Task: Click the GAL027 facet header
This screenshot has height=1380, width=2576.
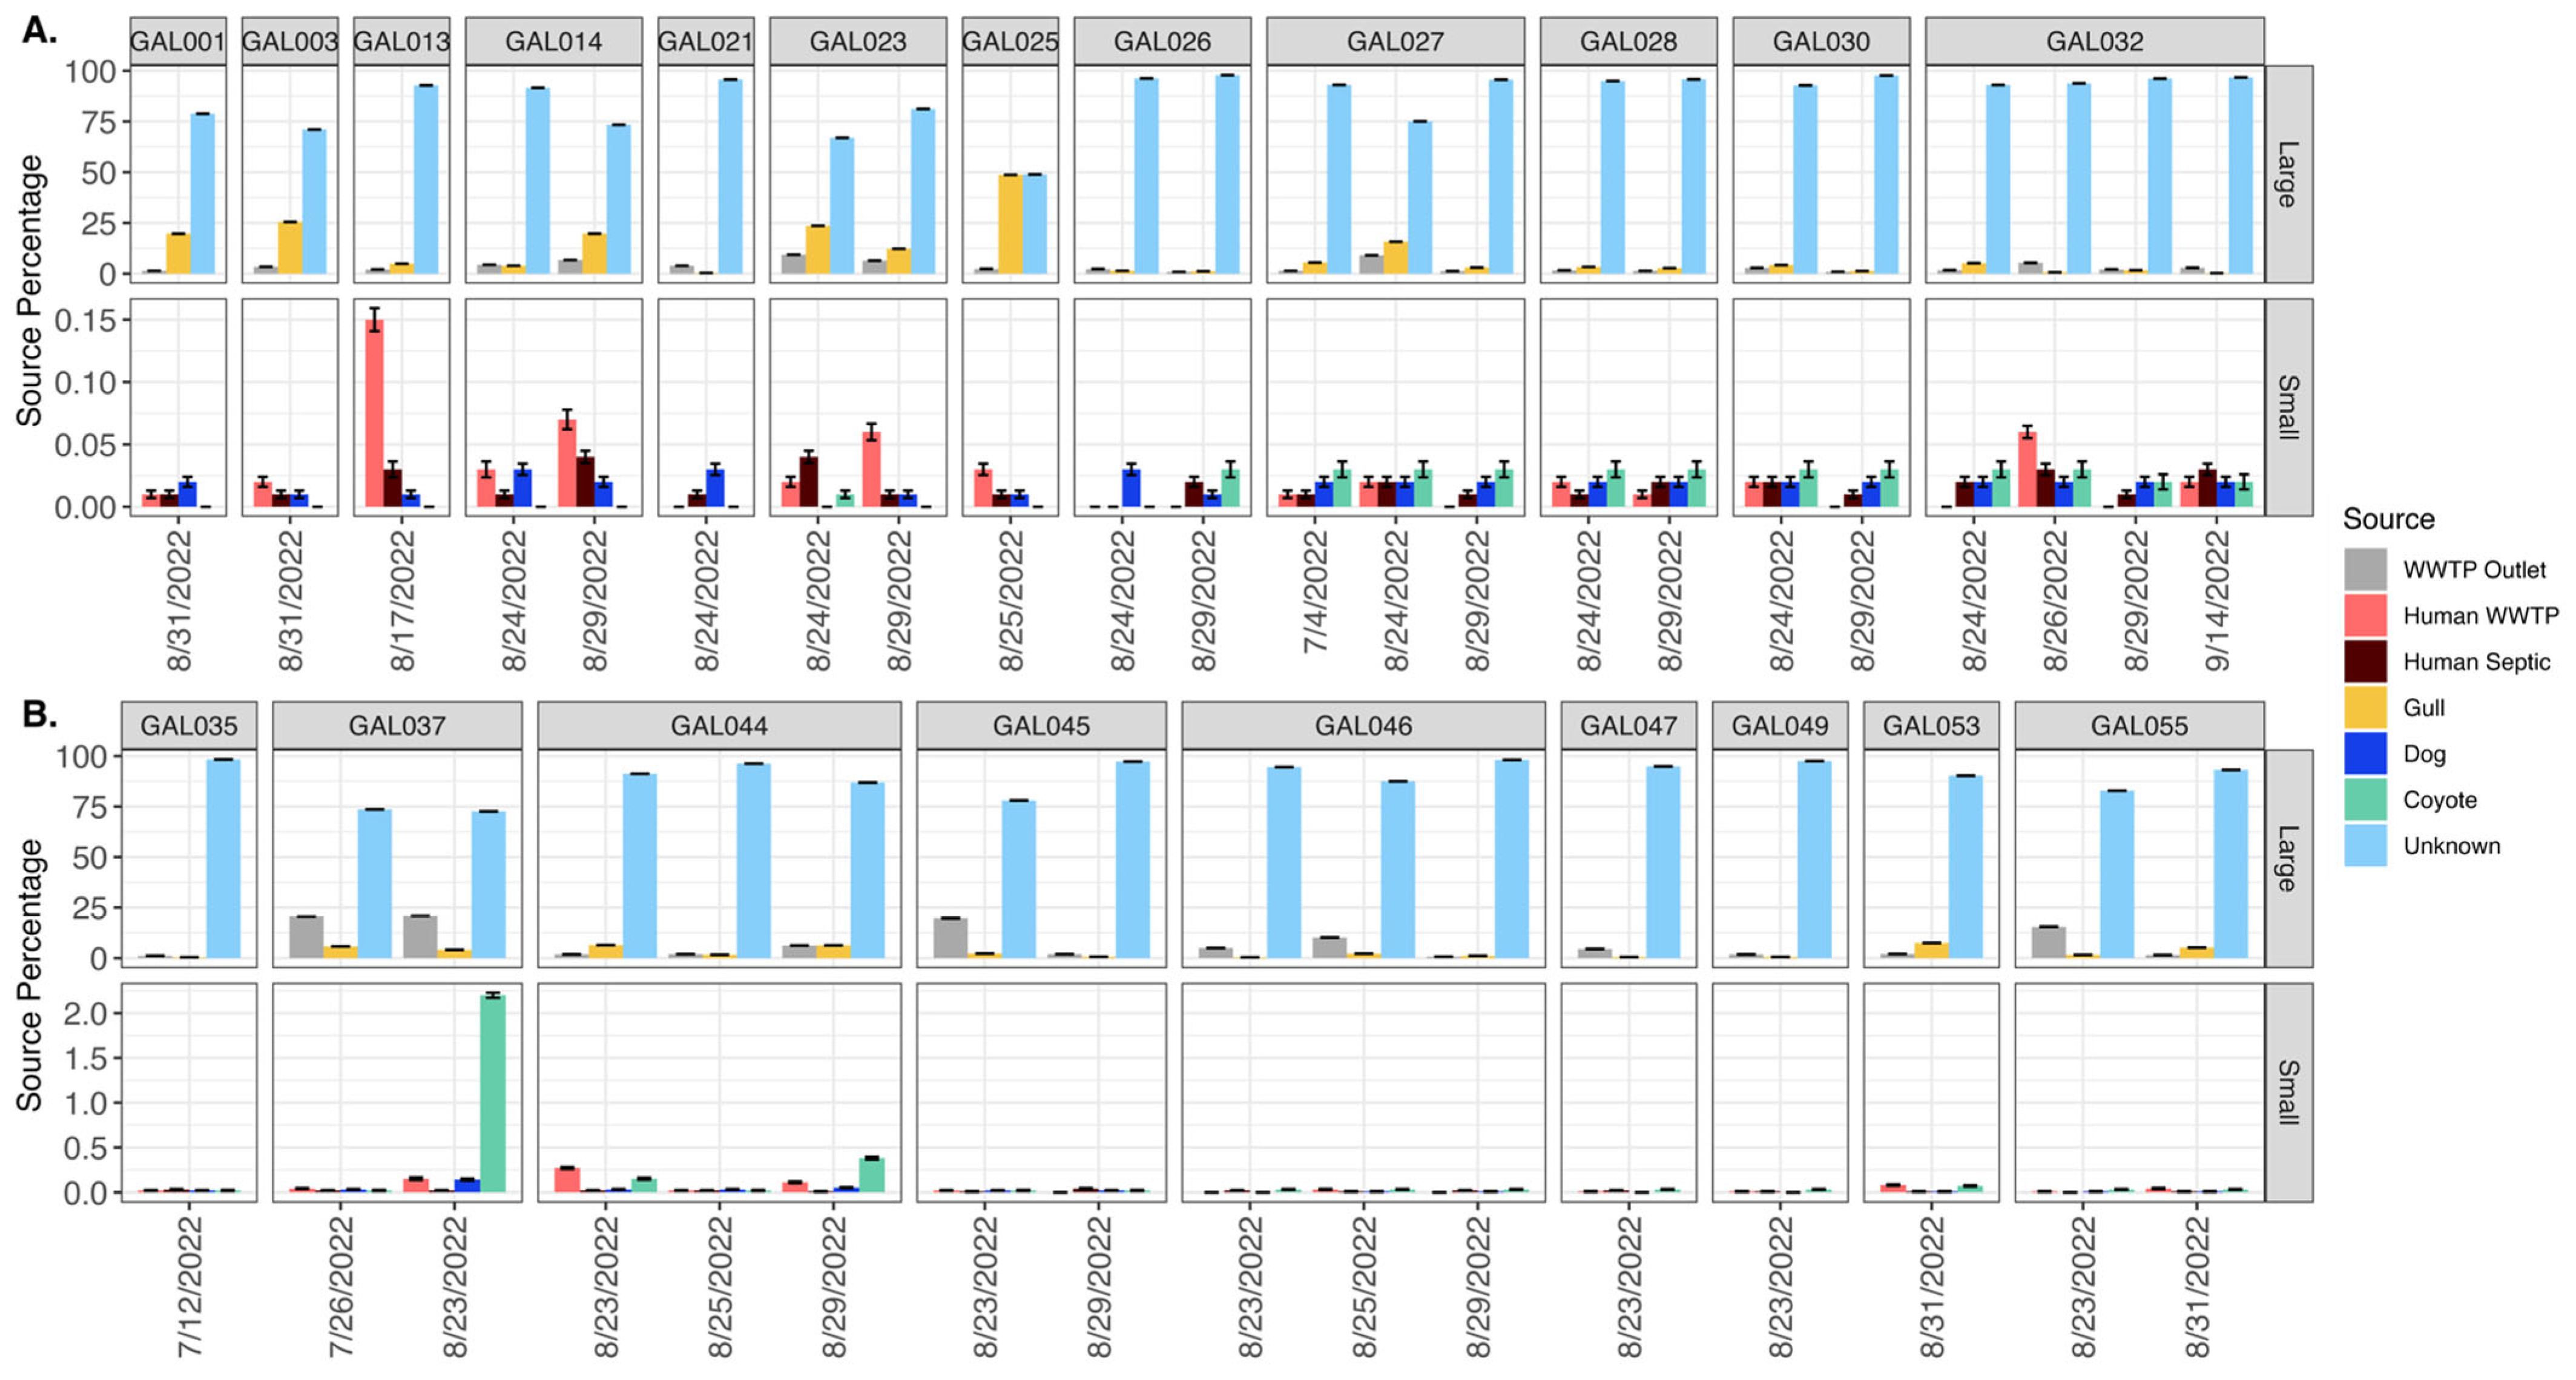Action: (x=1395, y=41)
